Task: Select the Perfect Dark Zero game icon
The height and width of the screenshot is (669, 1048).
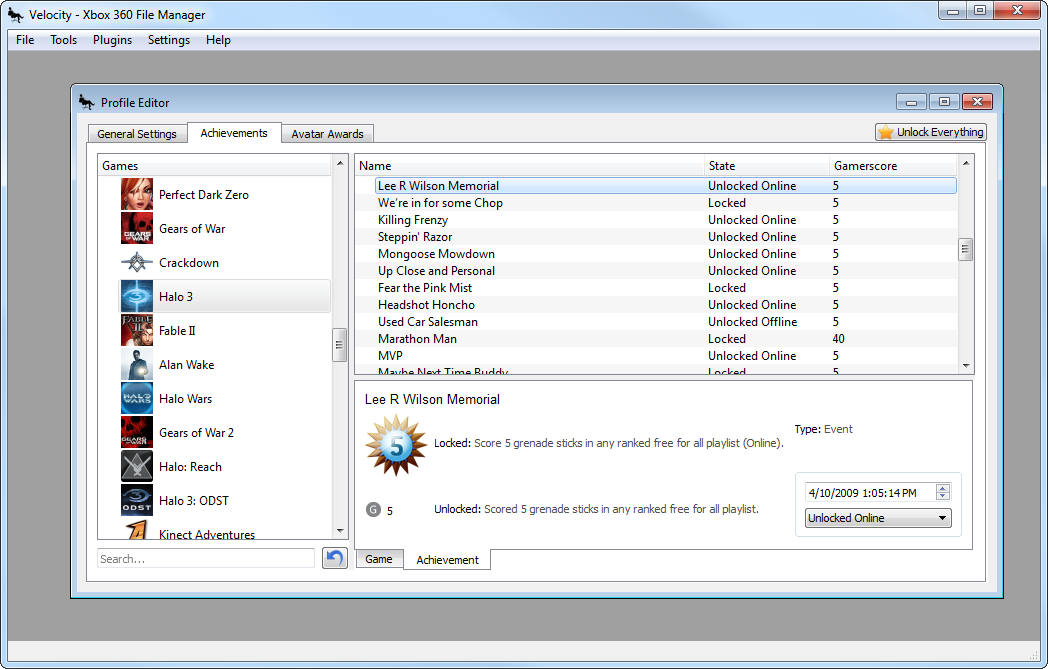Action: pos(136,194)
